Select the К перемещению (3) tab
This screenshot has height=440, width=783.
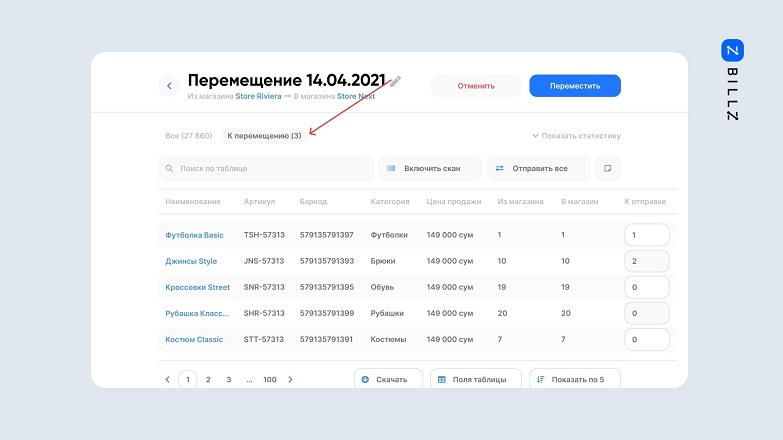coord(264,136)
